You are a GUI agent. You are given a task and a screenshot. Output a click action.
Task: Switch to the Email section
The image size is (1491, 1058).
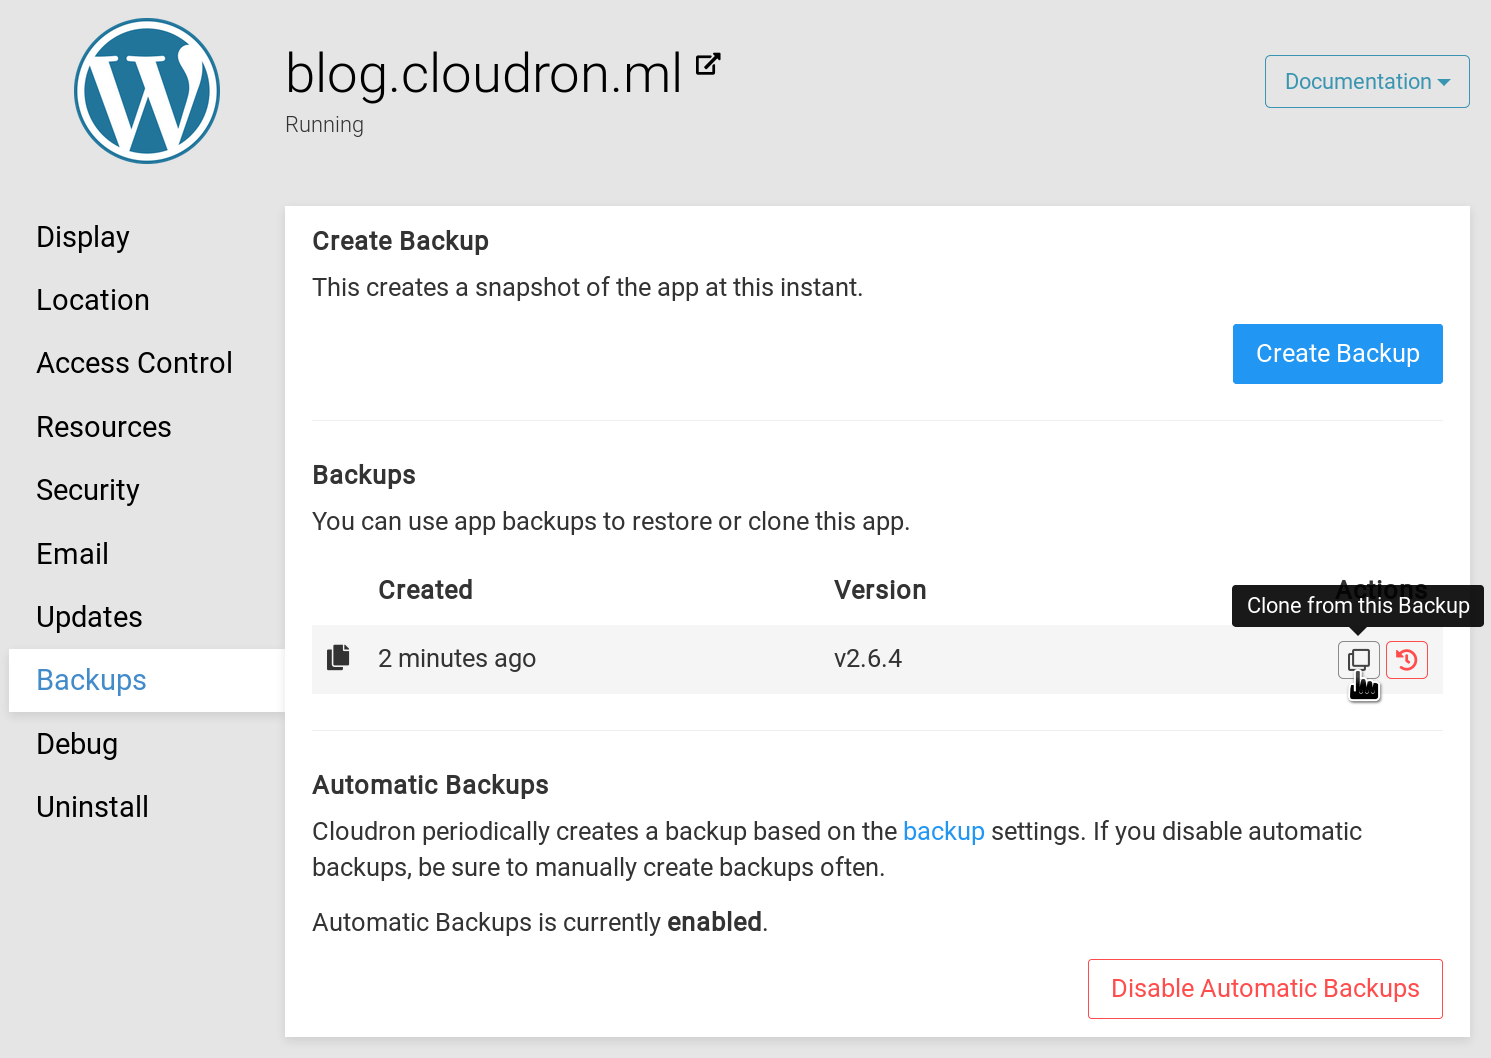click(72, 554)
